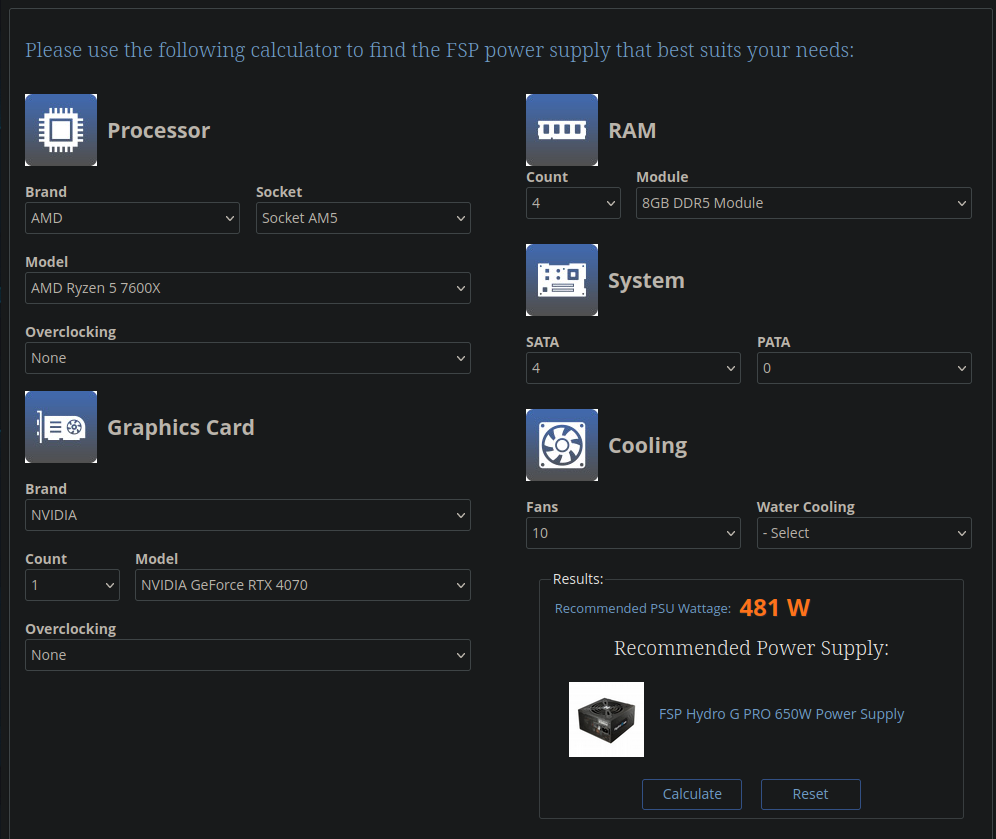The width and height of the screenshot is (996, 839).
Task: Click the Processor chip icon
Action: pos(61,130)
